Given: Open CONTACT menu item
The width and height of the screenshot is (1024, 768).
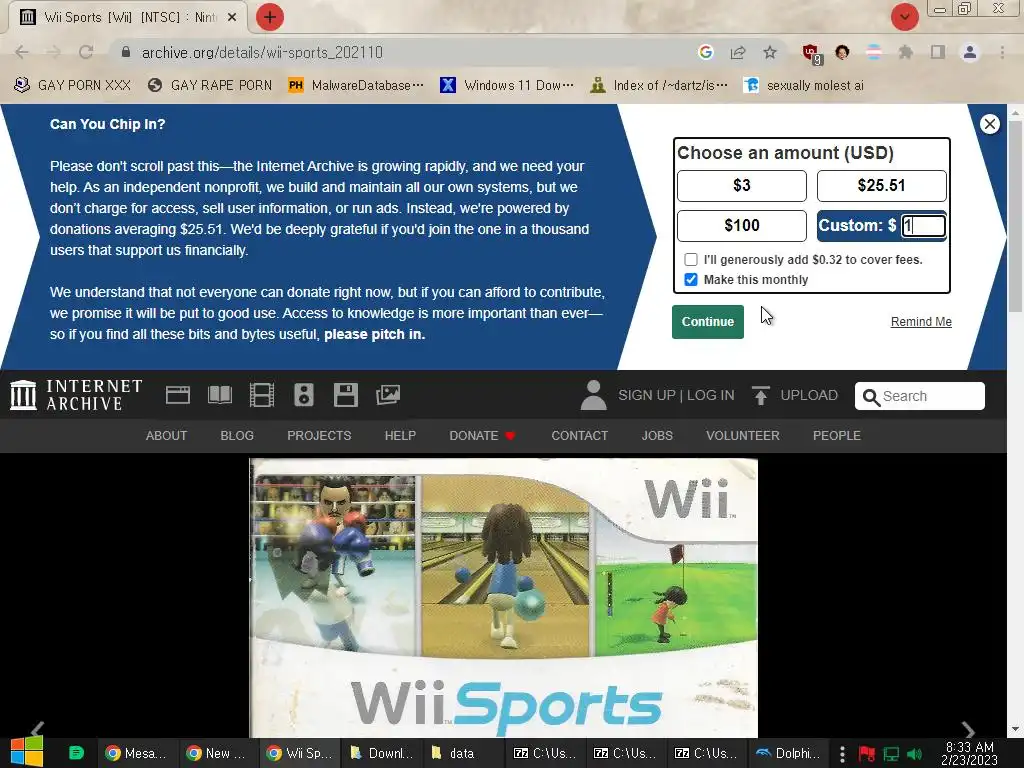Looking at the screenshot, I should 579,436.
